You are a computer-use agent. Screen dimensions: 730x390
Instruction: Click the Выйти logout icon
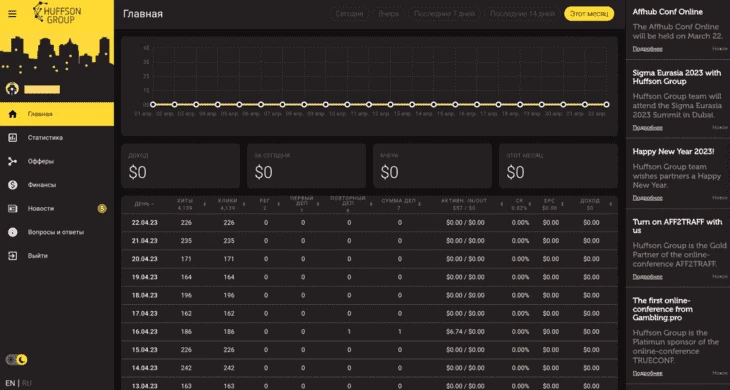pos(13,256)
